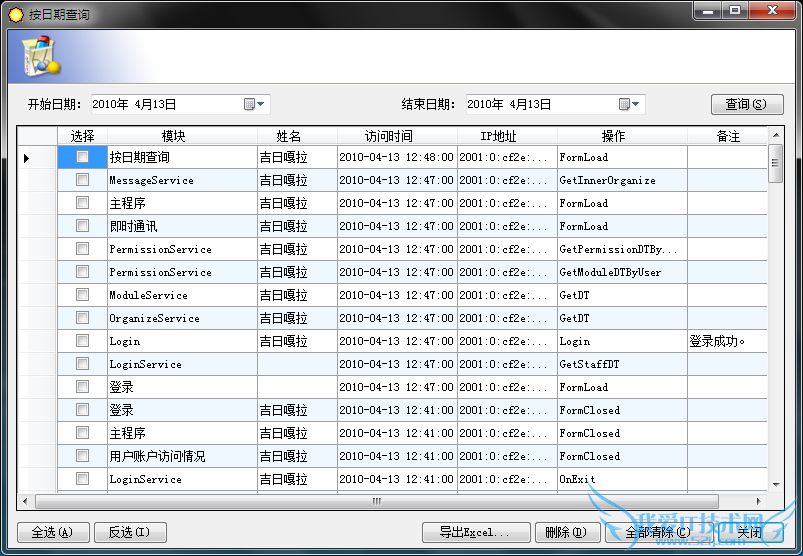Click the 删除(D) delete button
This screenshot has width=803, height=556.
[567, 532]
